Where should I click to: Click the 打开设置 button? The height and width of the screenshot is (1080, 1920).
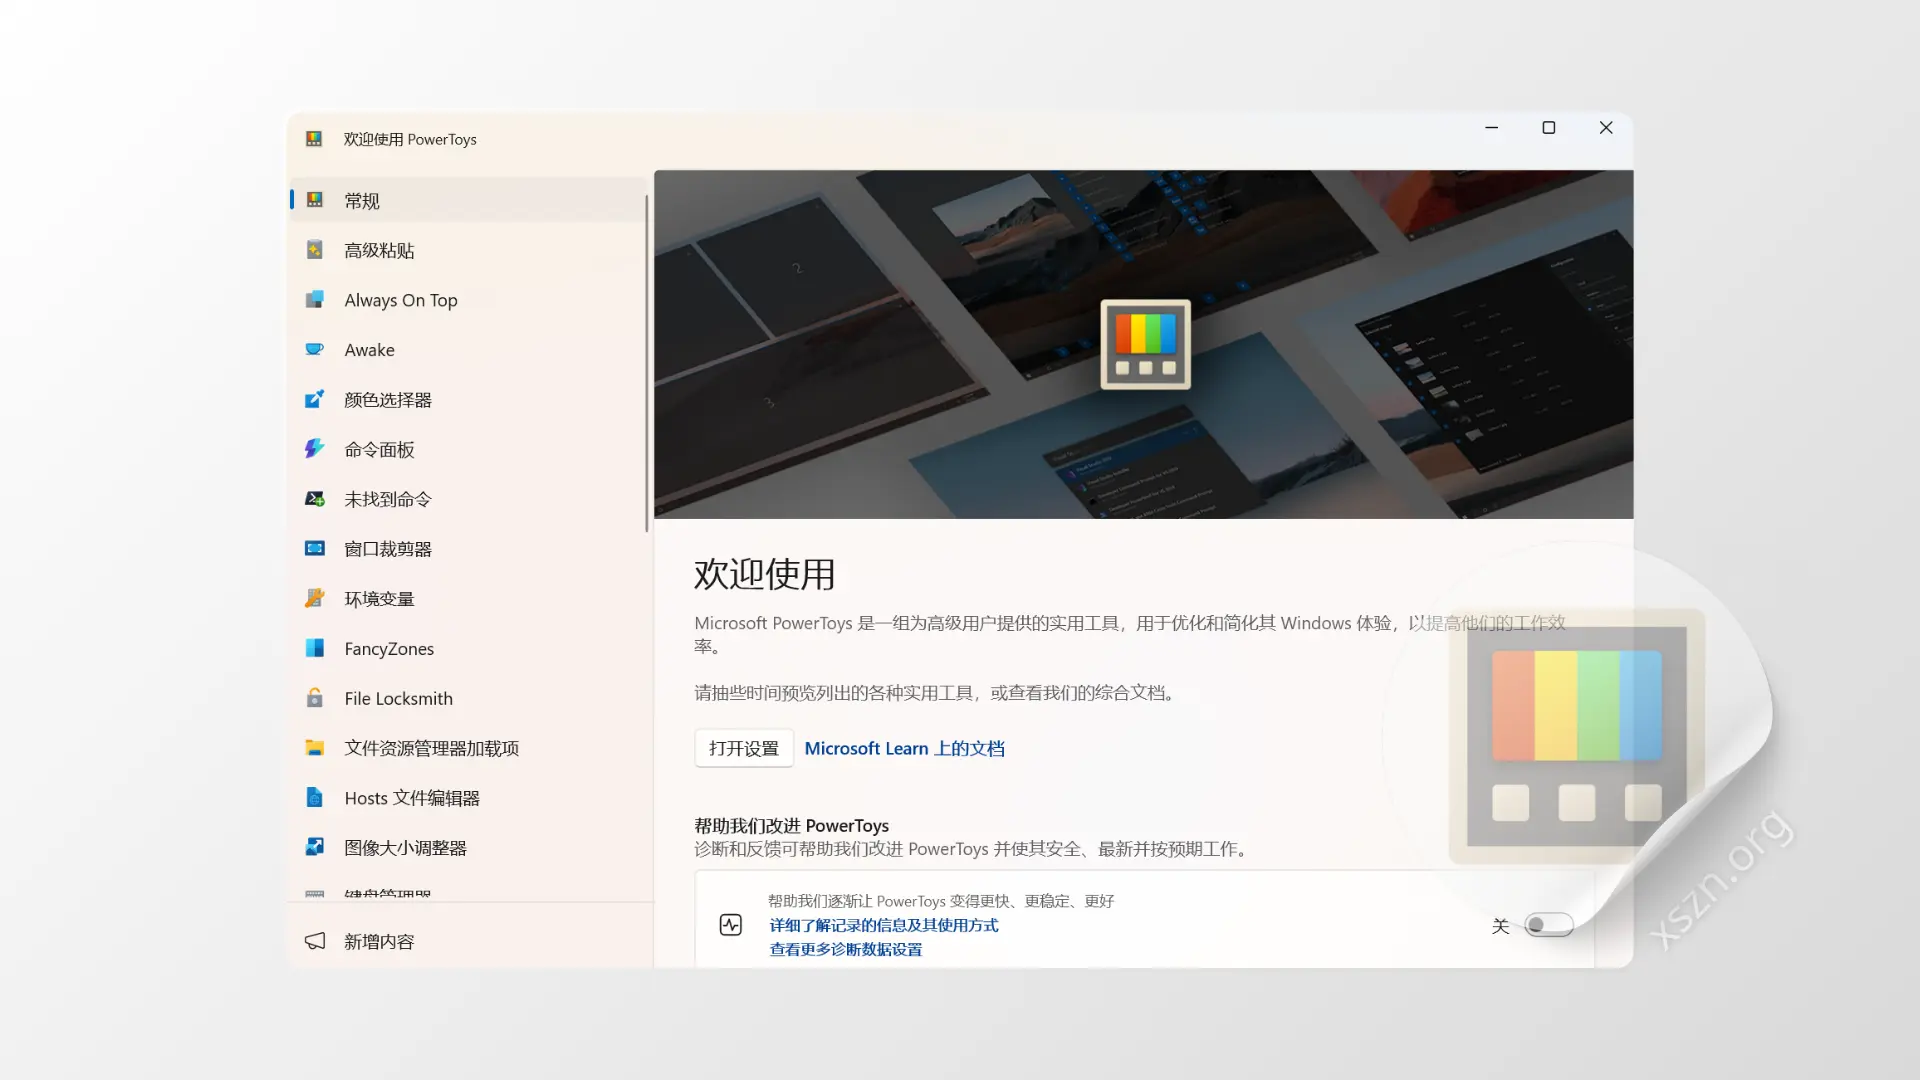coord(743,747)
